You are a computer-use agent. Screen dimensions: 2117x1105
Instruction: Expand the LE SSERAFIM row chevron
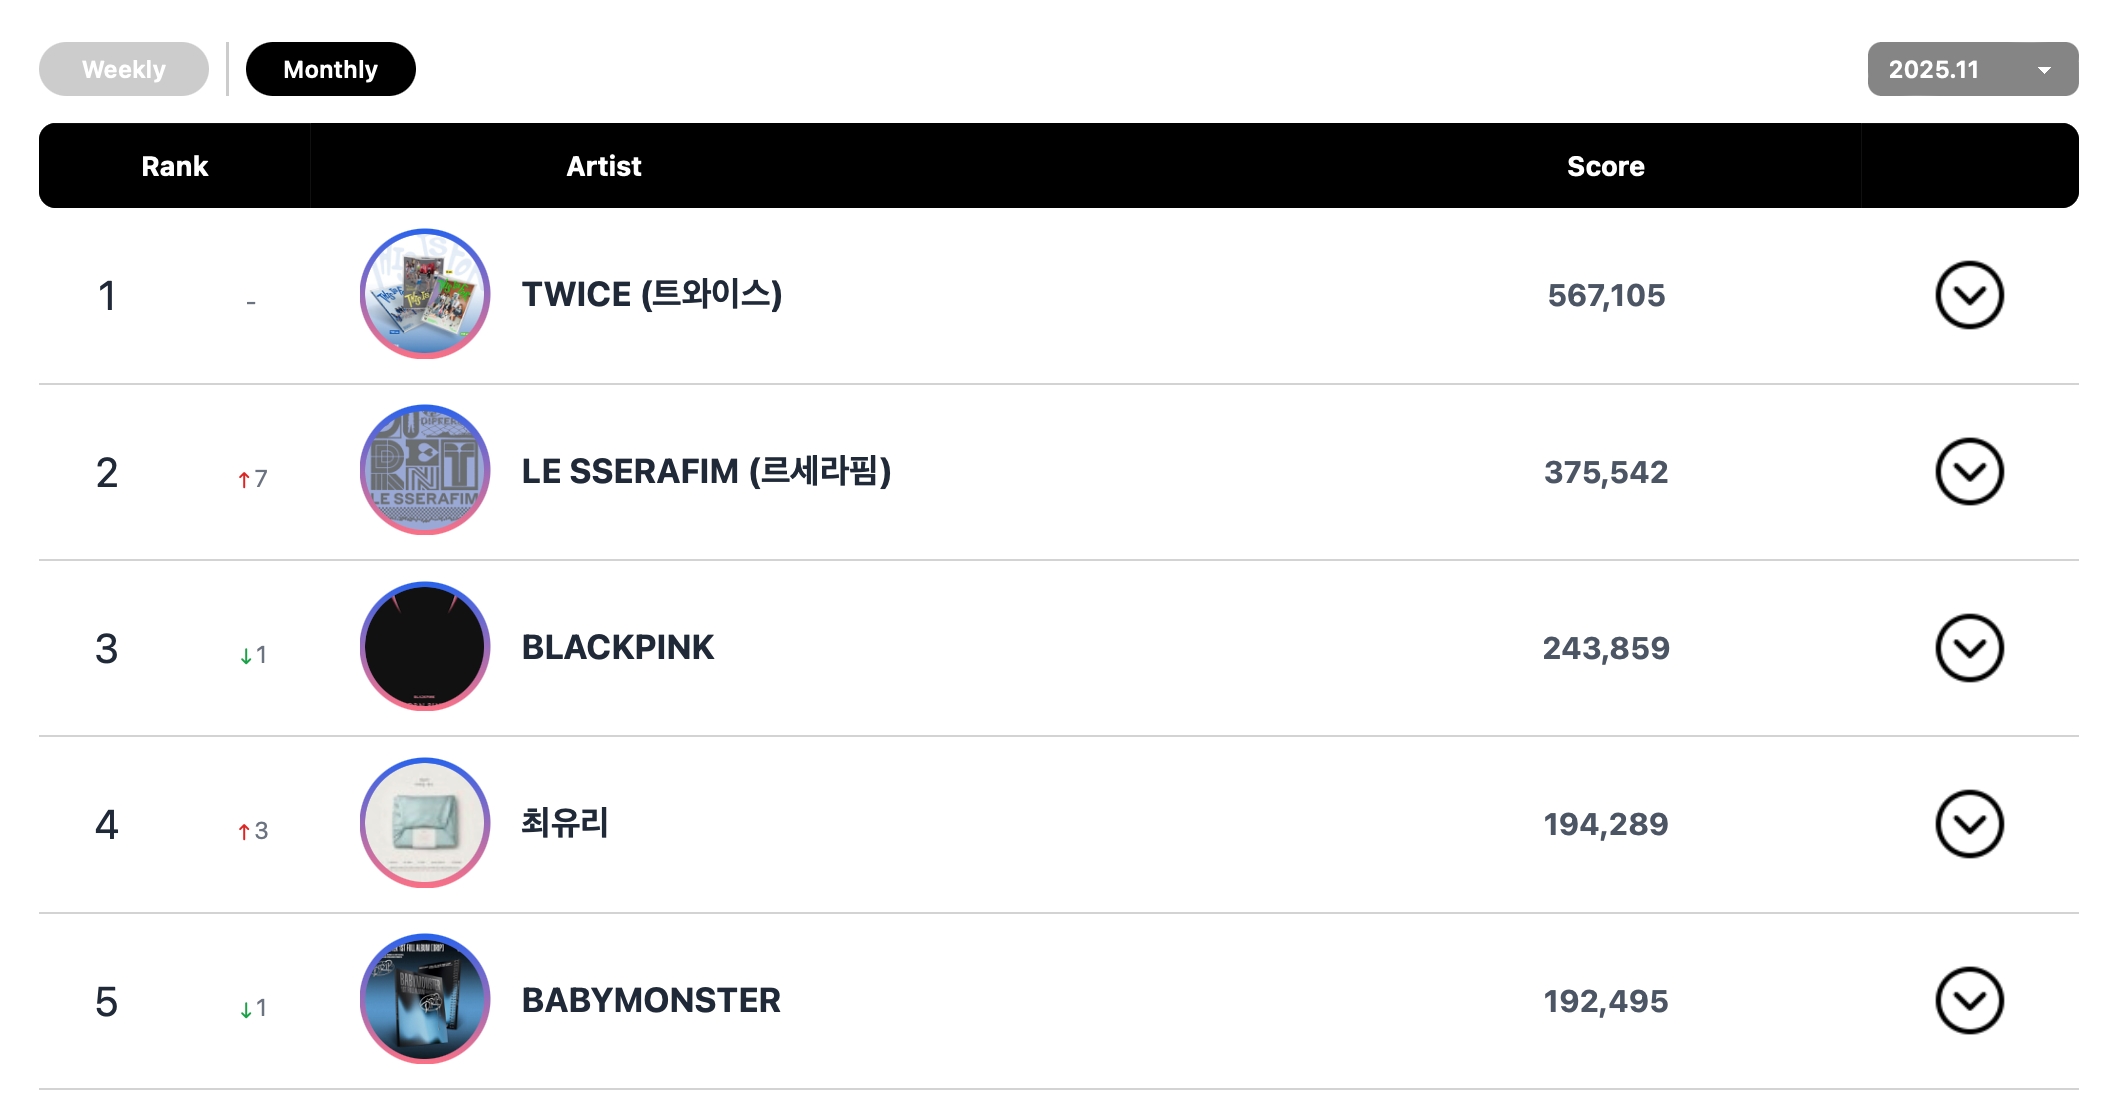coord(1968,471)
